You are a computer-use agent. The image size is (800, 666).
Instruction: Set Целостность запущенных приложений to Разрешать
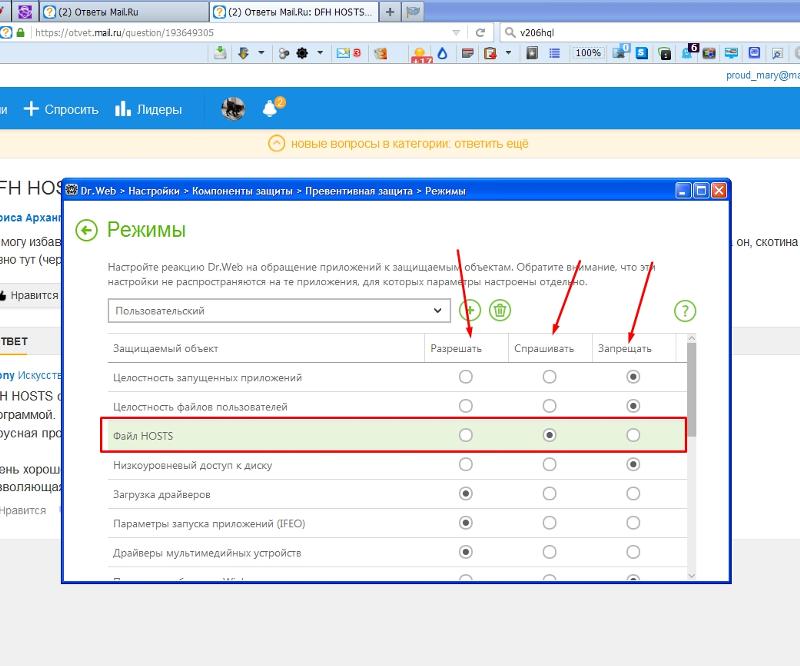[x=465, y=377]
